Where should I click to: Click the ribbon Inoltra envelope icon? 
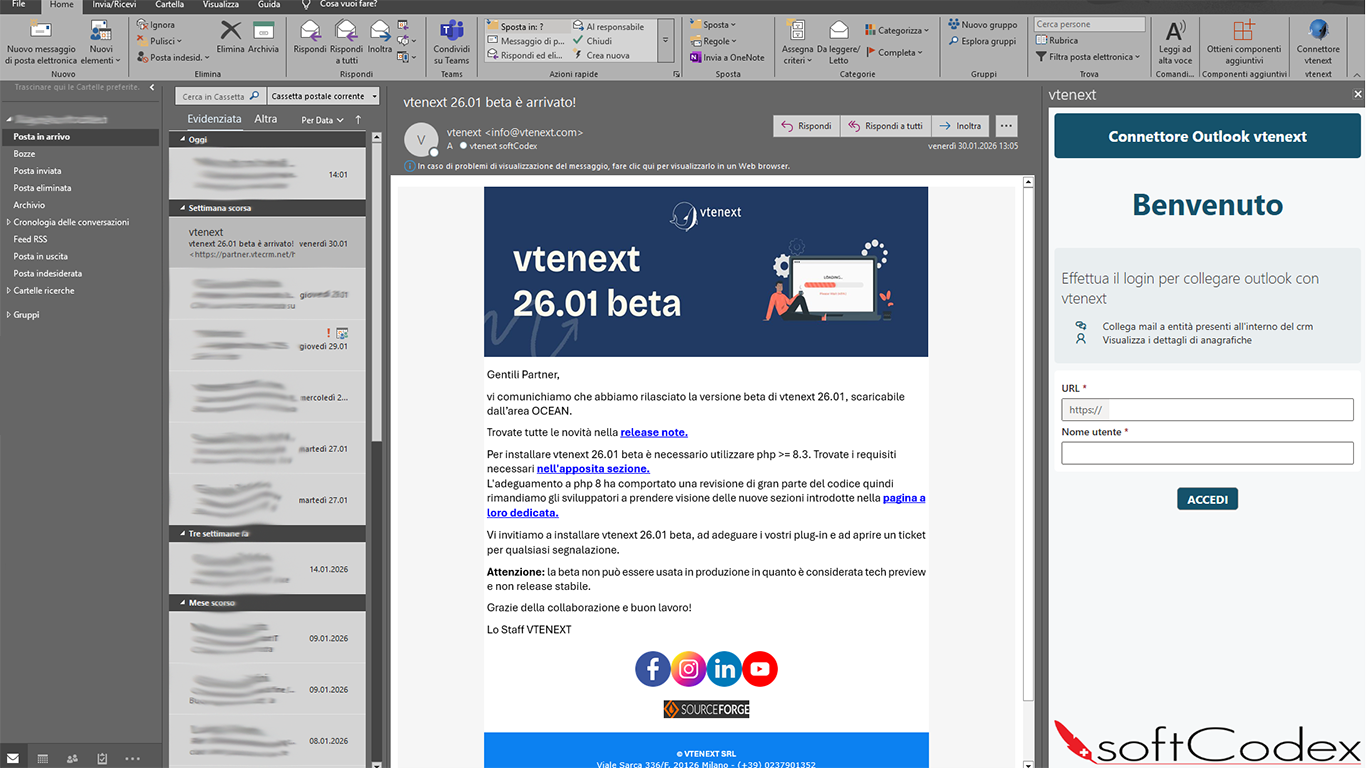point(380,29)
